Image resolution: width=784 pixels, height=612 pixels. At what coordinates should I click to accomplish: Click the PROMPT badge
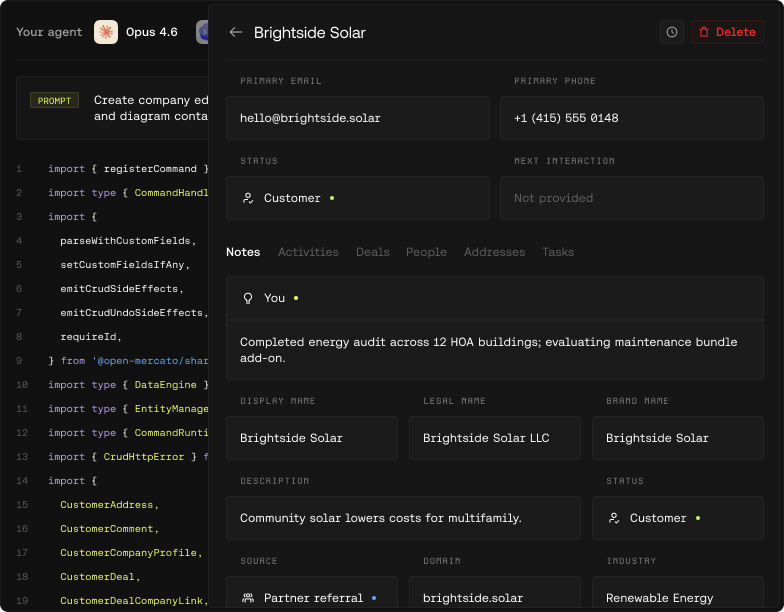tap(54, 100)
